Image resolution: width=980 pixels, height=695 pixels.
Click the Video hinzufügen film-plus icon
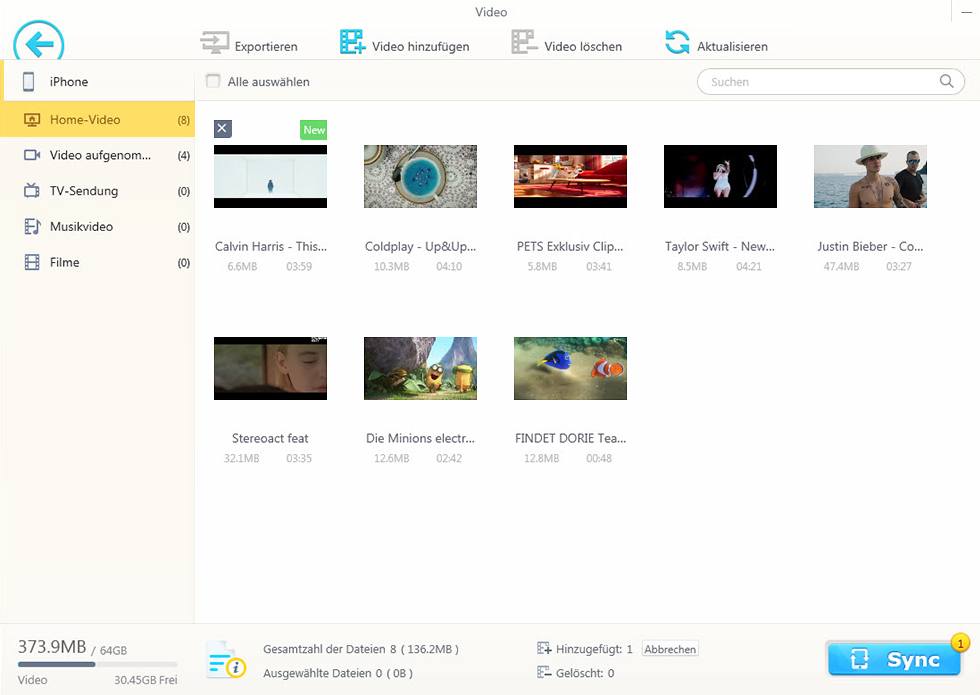pos(352,42)
